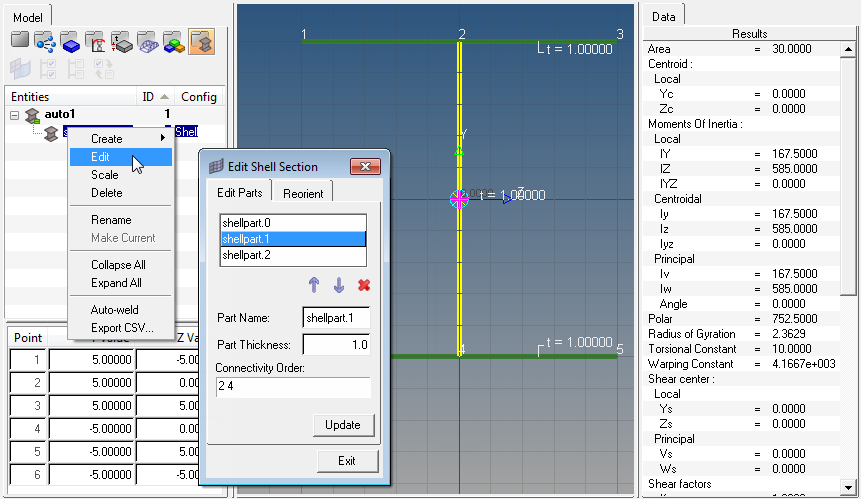Click the wireframe mesh view icon

tap(148, 41)
